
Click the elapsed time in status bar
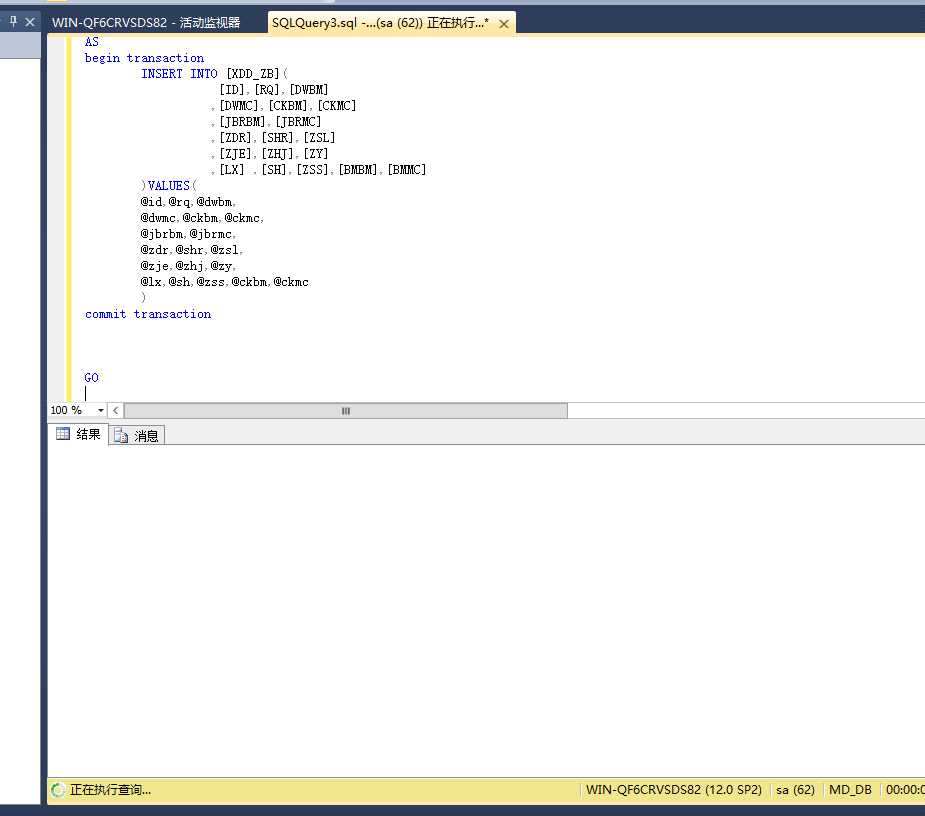[x=905, y=789]
